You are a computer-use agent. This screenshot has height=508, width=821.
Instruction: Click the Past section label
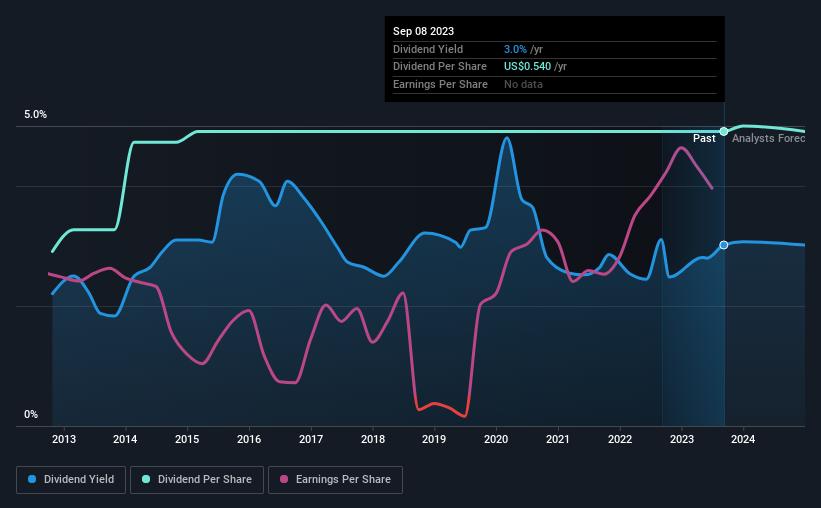pos(704,138)
